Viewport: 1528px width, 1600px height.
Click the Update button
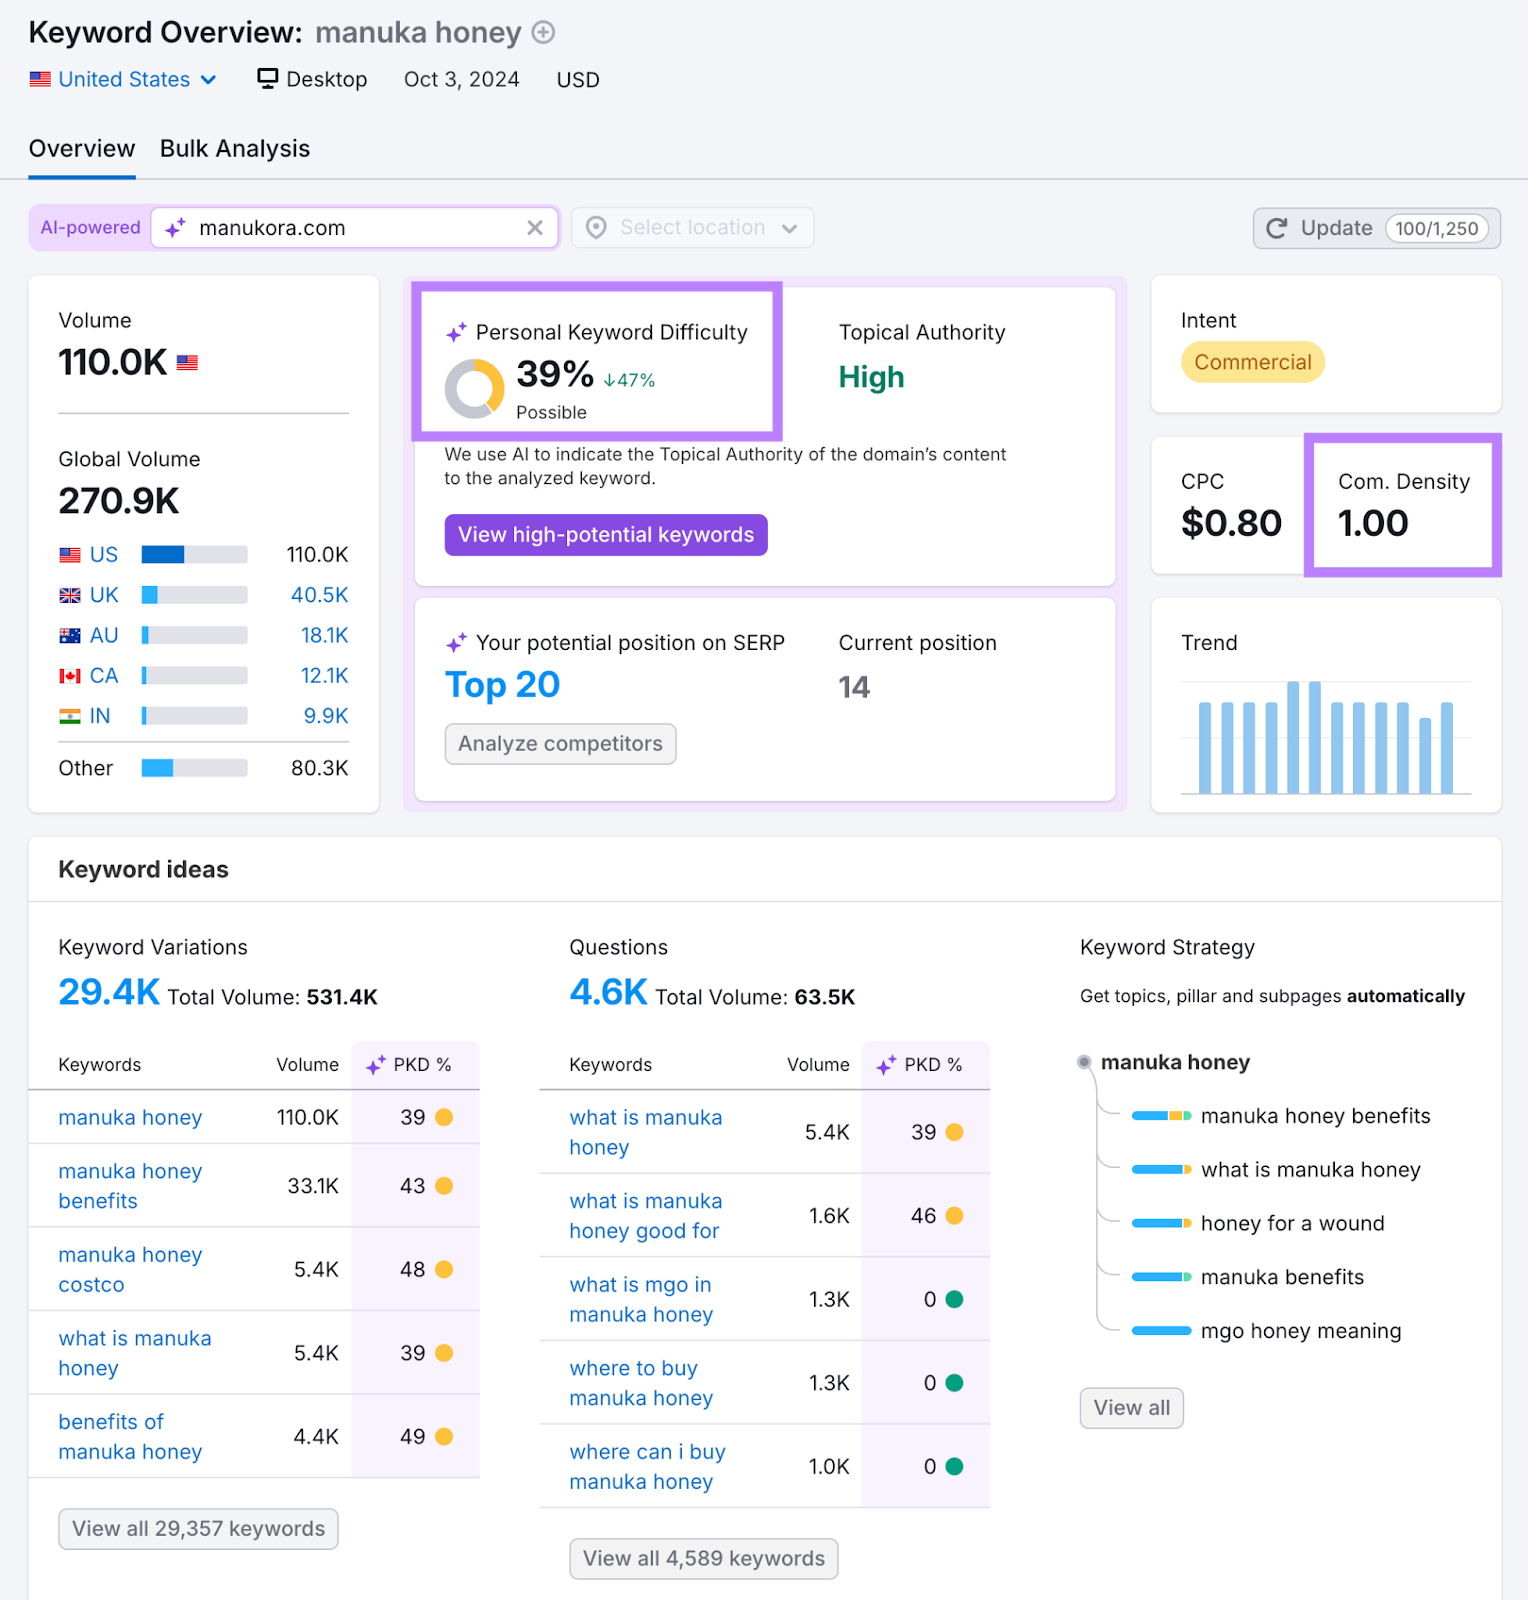[1376, 228]
